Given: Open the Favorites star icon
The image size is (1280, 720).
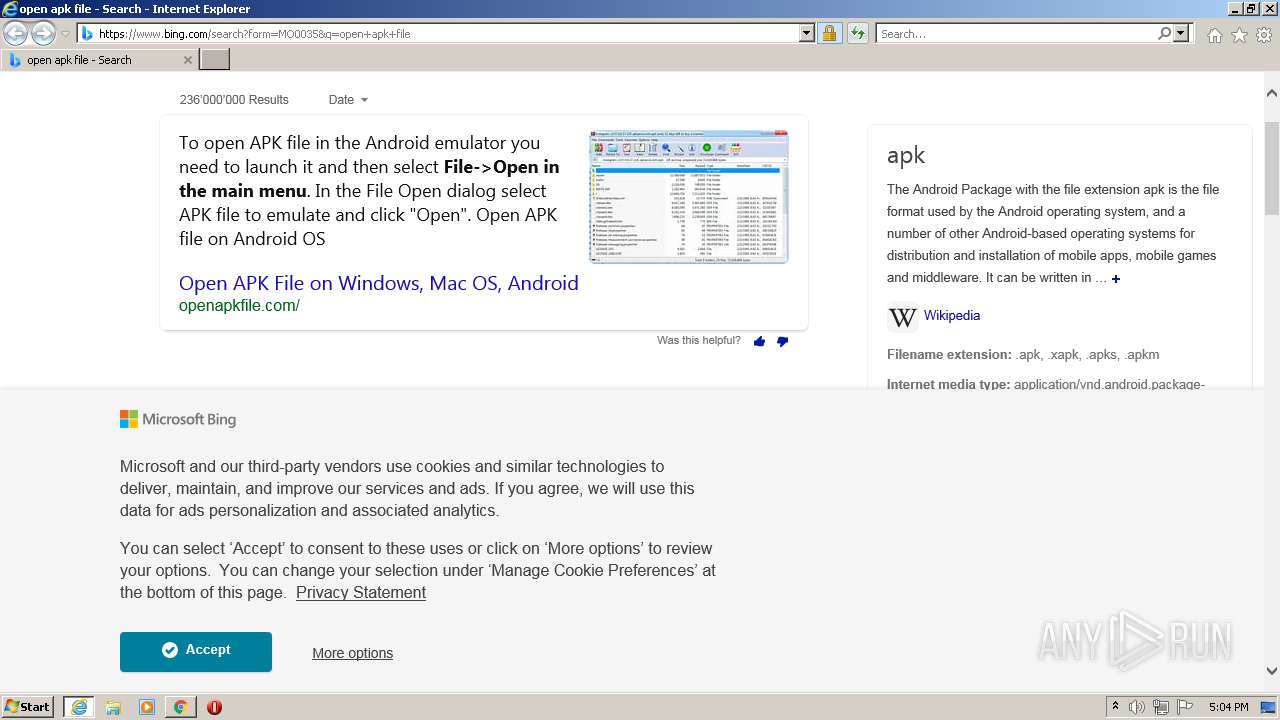Looking at the screenshot, I should 1239,35.
